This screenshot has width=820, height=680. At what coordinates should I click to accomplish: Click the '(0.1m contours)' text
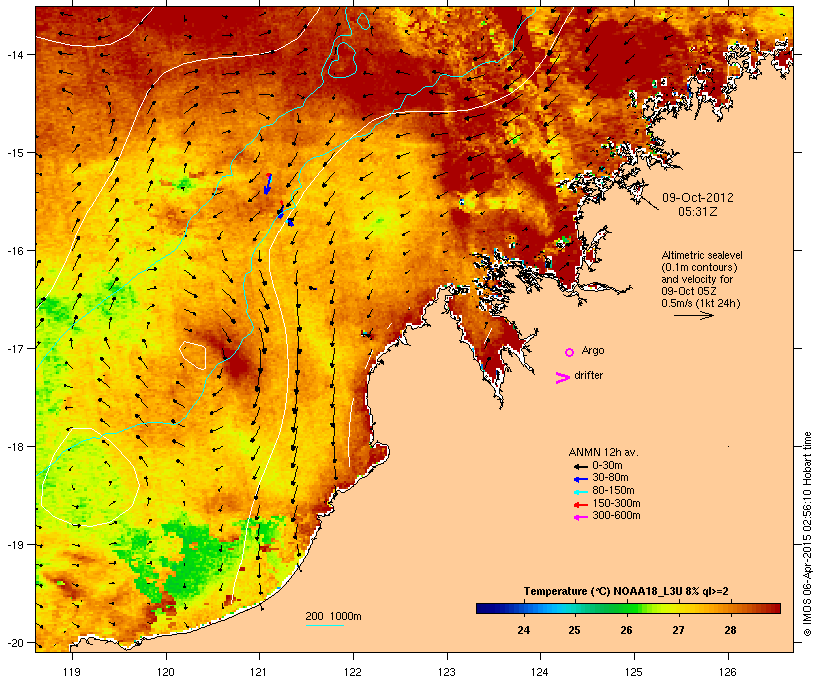tap(699, 267)
